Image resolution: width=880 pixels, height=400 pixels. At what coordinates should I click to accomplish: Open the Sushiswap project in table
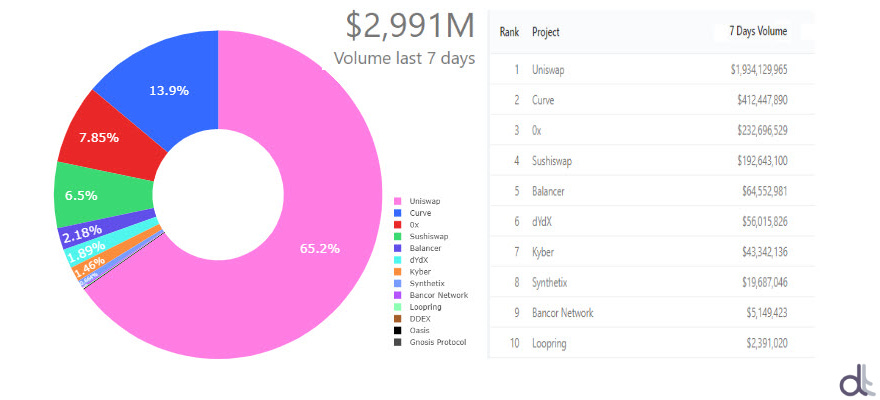[552, 161]
